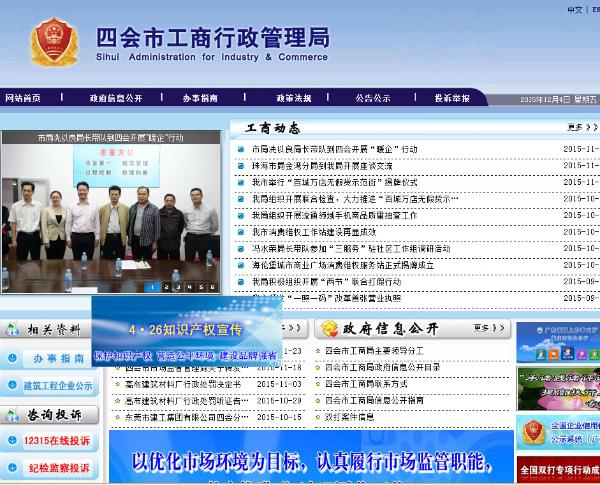Click the group photo in the news carousel
Image resolution: width=600 pixels, height=485 pixels.
tap(109, 210)
